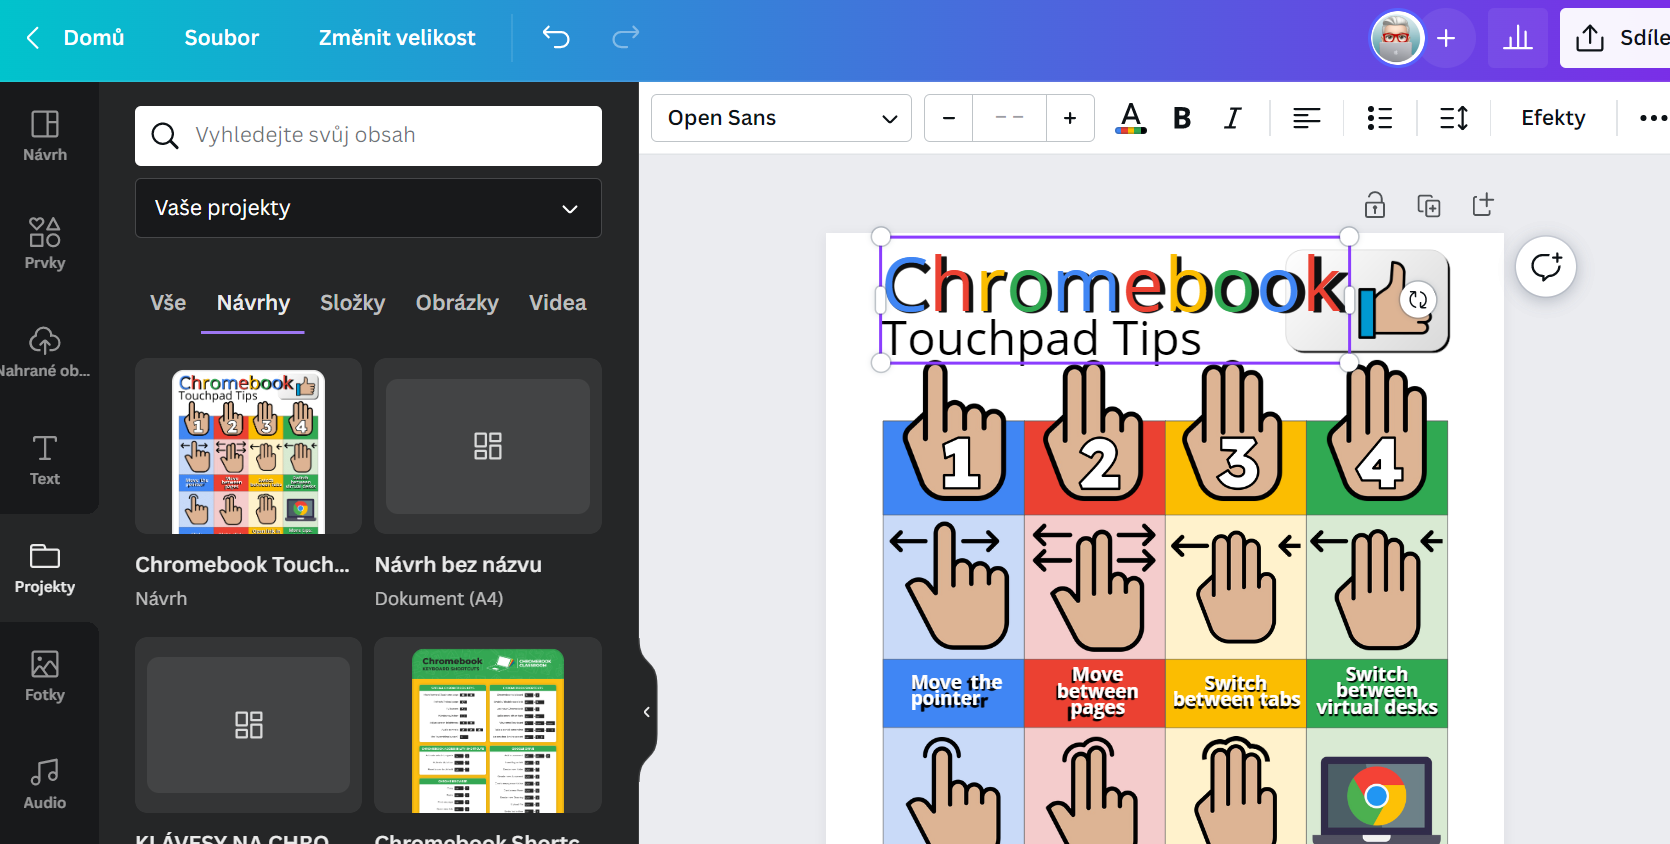Image resolution: width=1670 pixels, height=844 pixels.
Task: Open the Chromebook Shortcuts design thumbnail
Action: click(488, 726)
